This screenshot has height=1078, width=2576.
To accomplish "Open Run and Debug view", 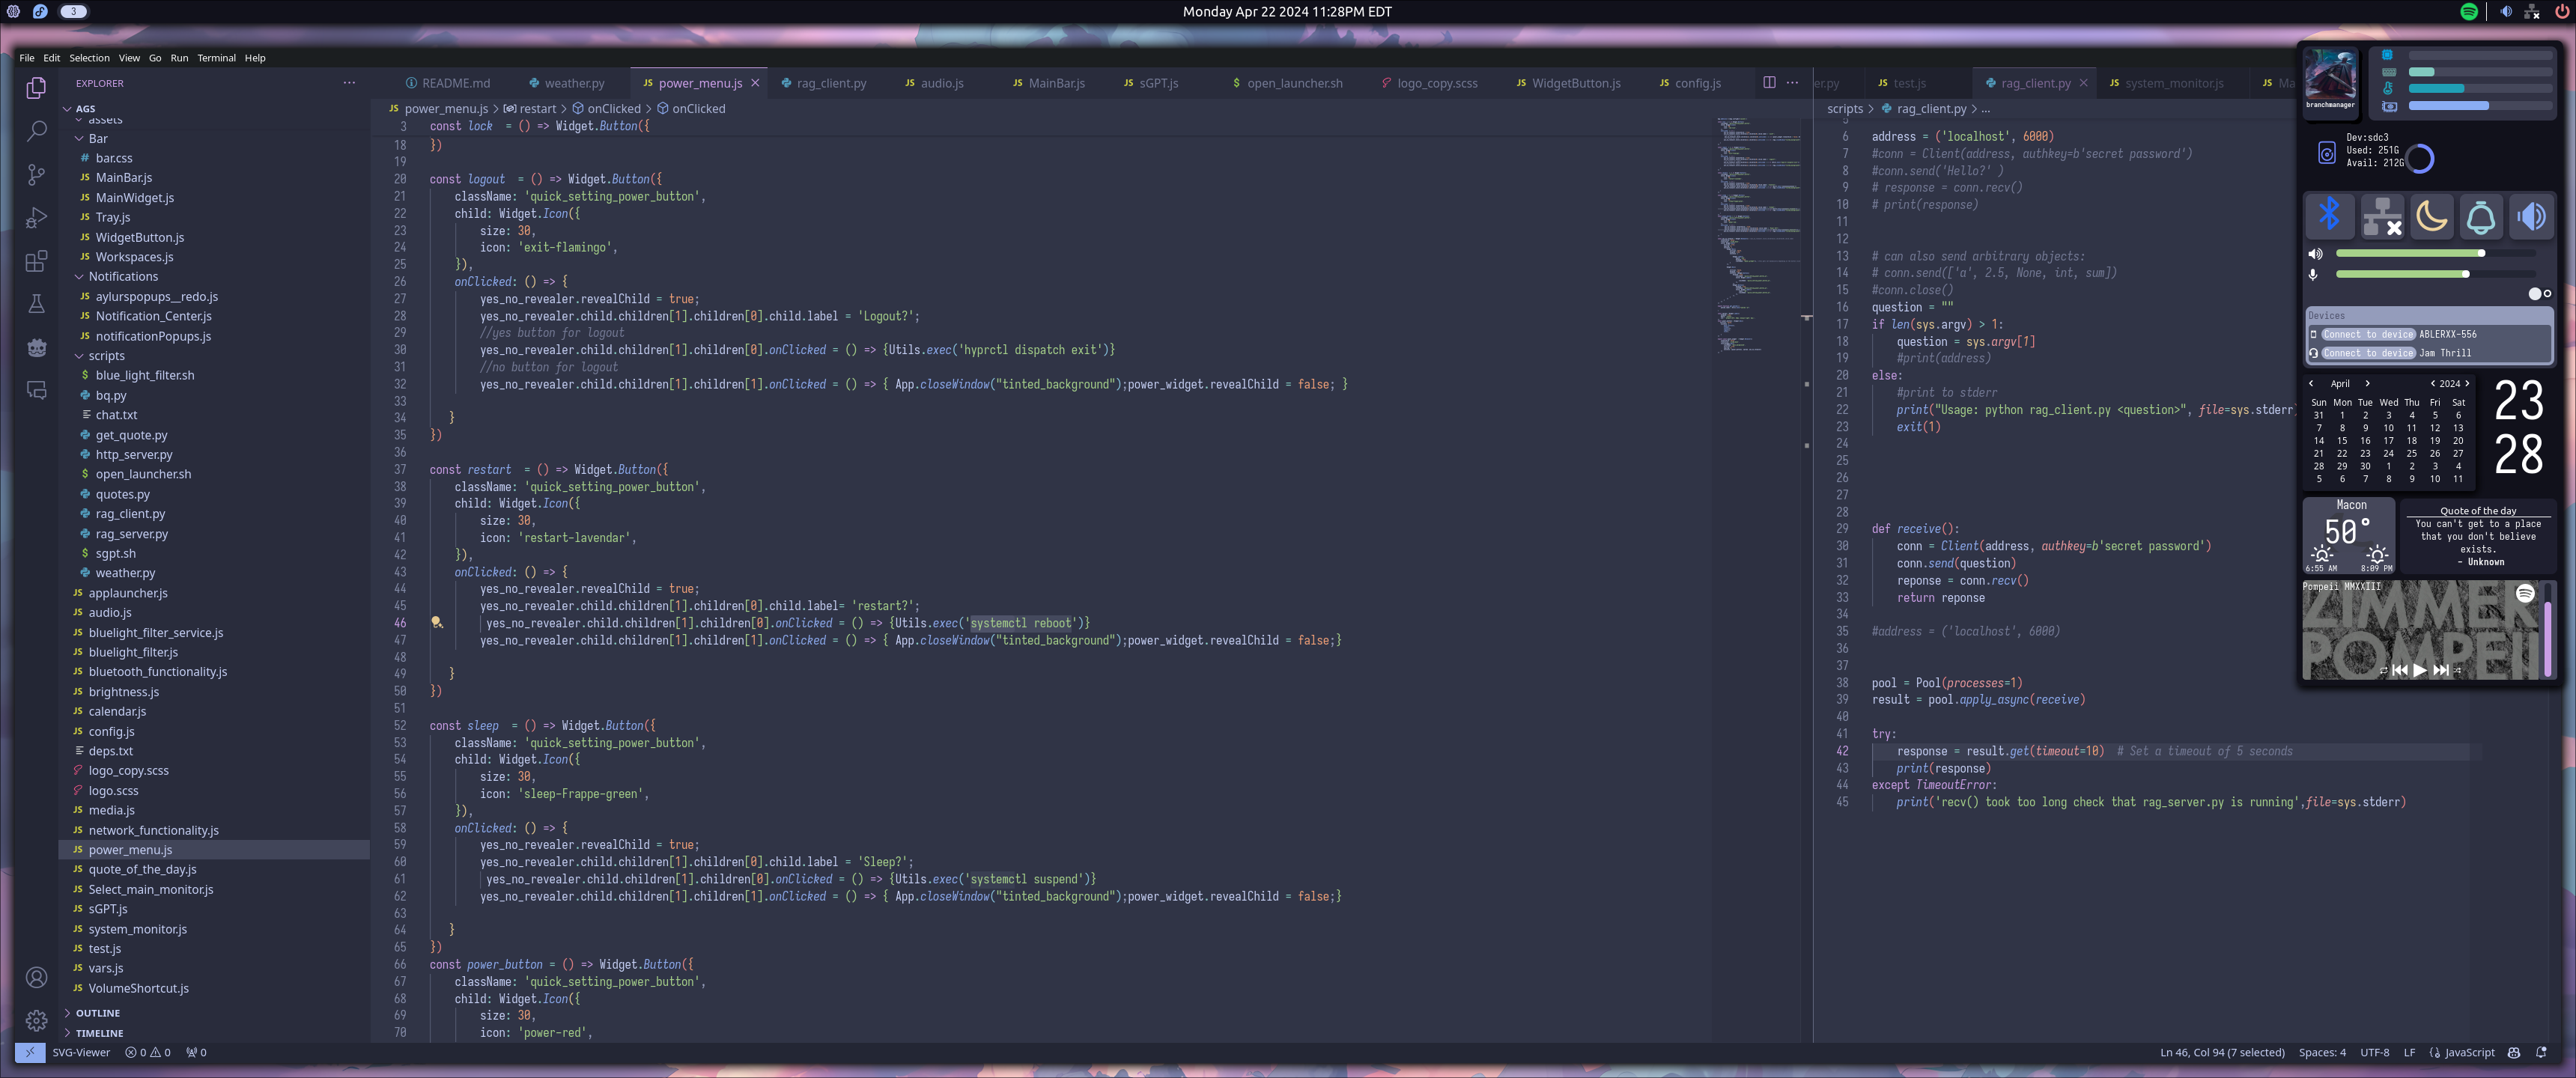I will pyautogui.click(x=36, y=218).
